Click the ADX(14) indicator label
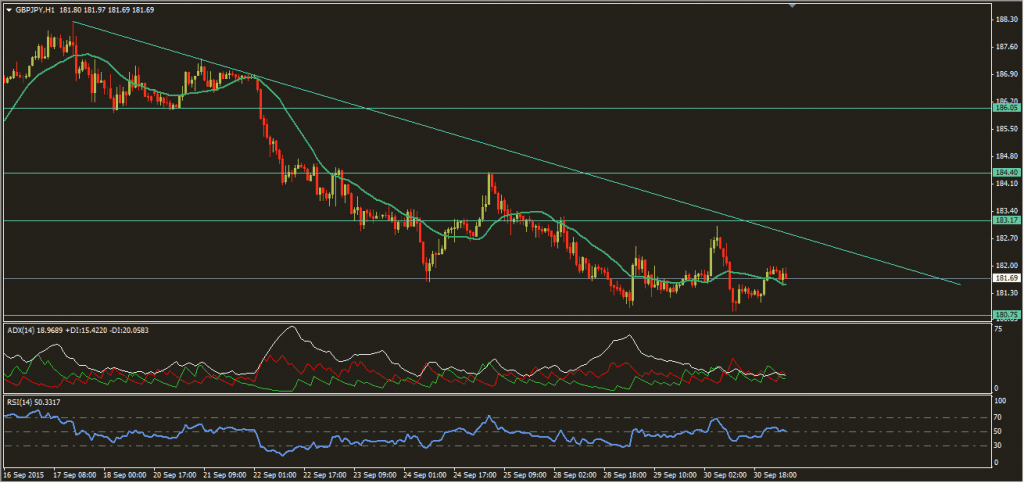This screenshot has height=483, width=1024. click(19, 331)
